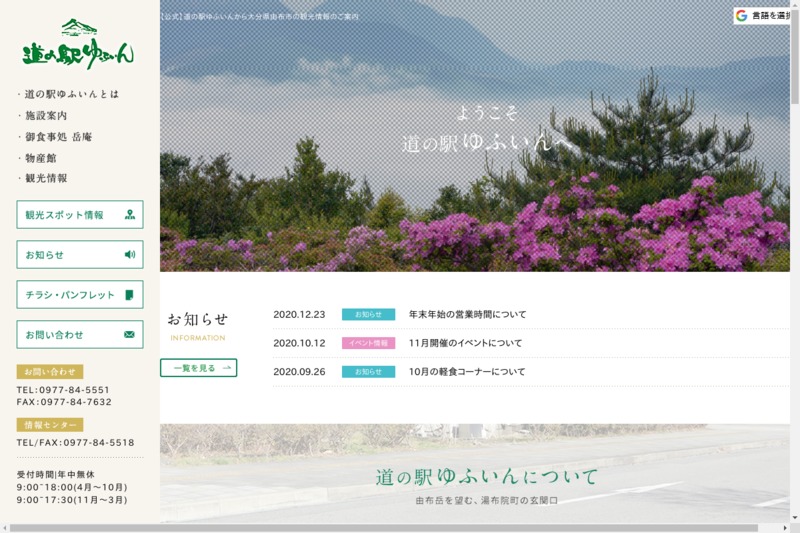The height and width of the screenshot is (533, 800).
Task: Click the pamphlet icon in チラシ・パンフレット
Action: click(x=130, y=295)
